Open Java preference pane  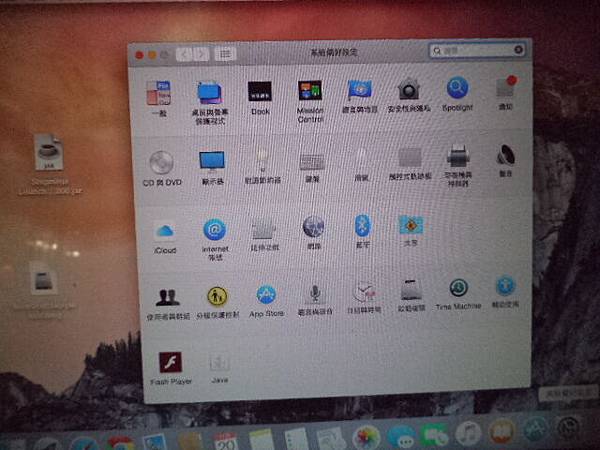[x=220, y=362]
